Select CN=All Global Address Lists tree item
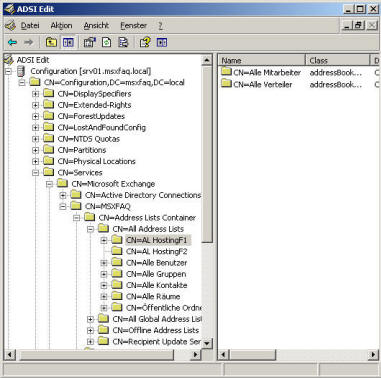The height and width of the screenshot is (378, 381). click(157, 319)
